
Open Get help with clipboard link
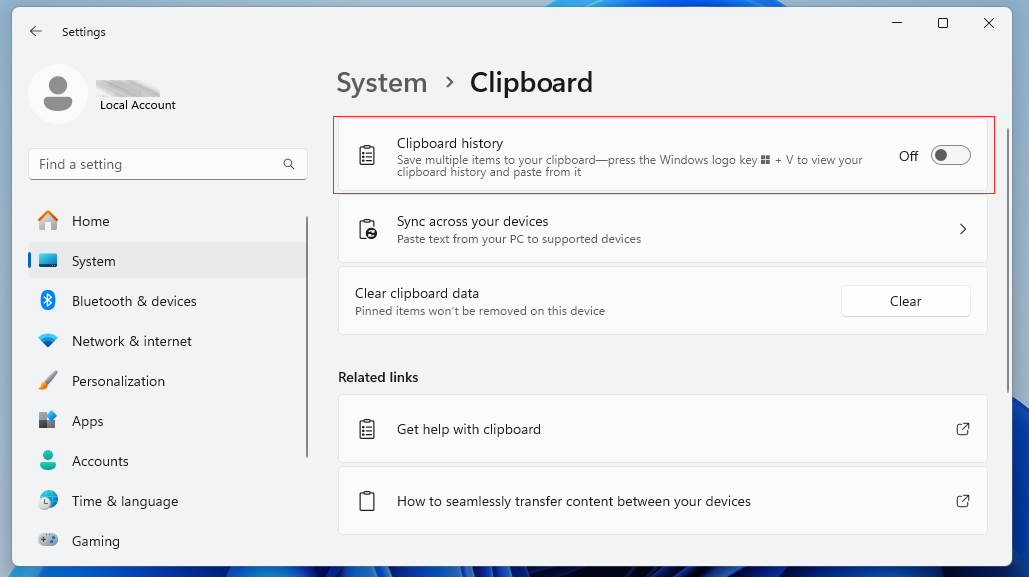point(663,429)
